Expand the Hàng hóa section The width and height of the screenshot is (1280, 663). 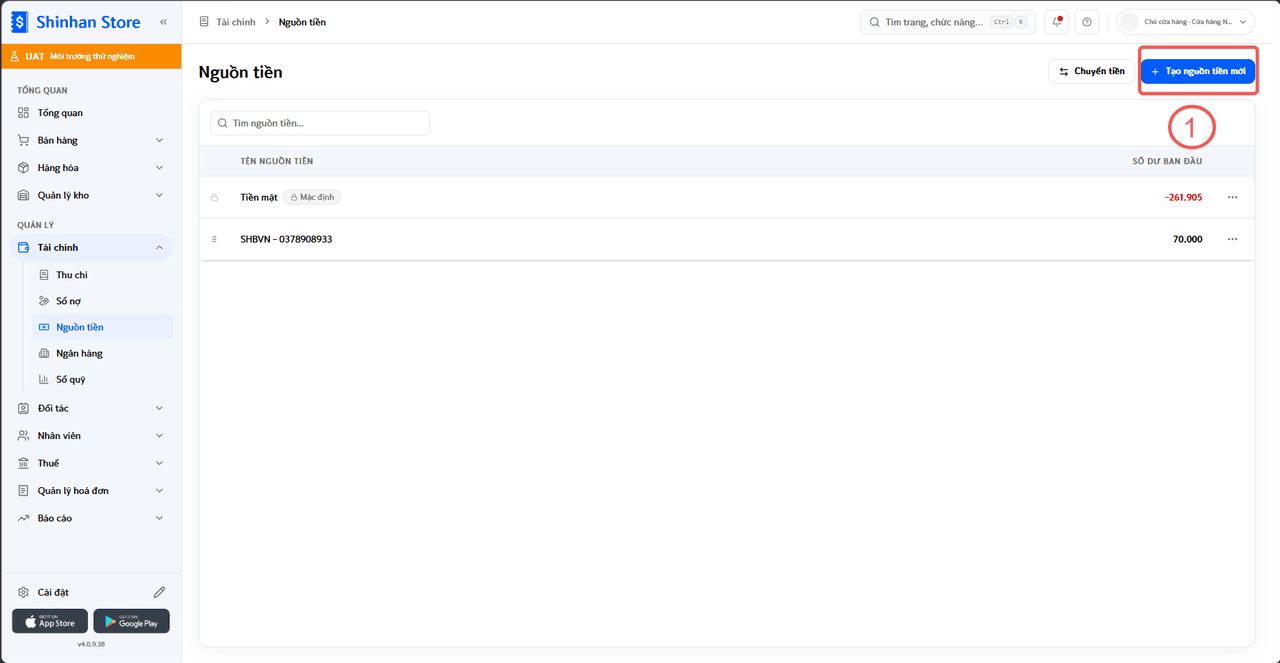pos(91,168)
